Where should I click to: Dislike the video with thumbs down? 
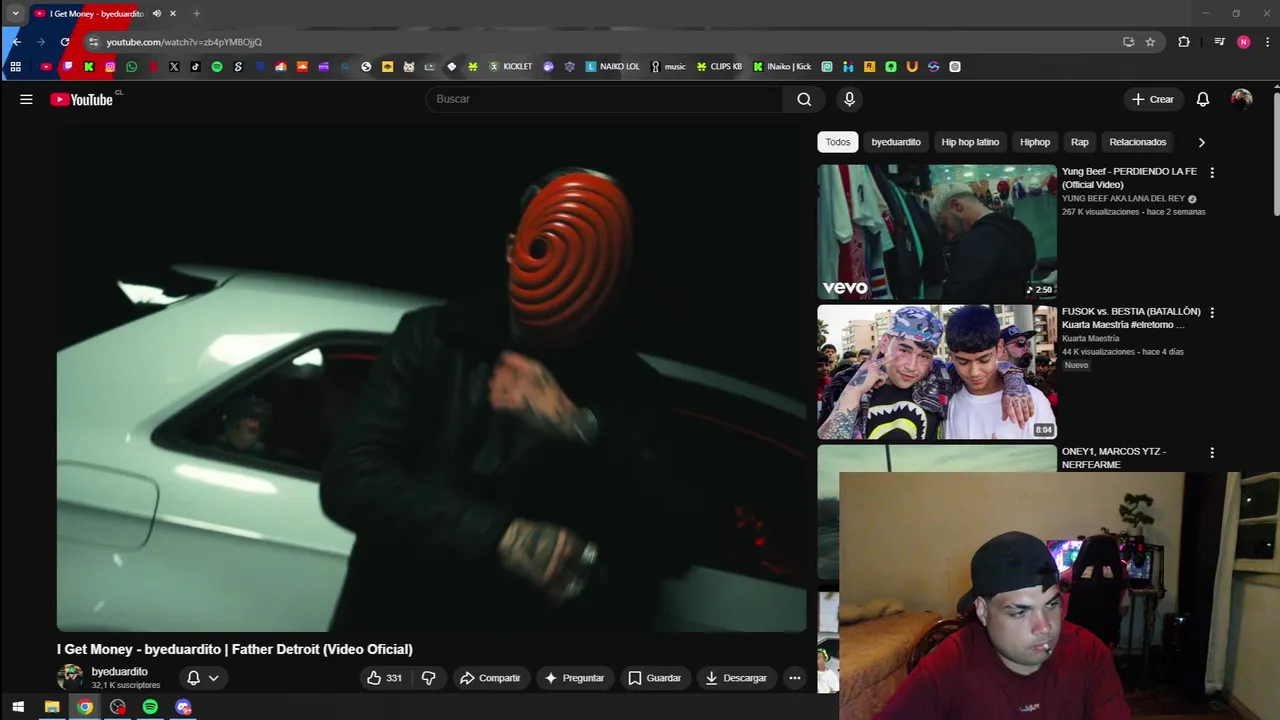click(x=428, y=678)
